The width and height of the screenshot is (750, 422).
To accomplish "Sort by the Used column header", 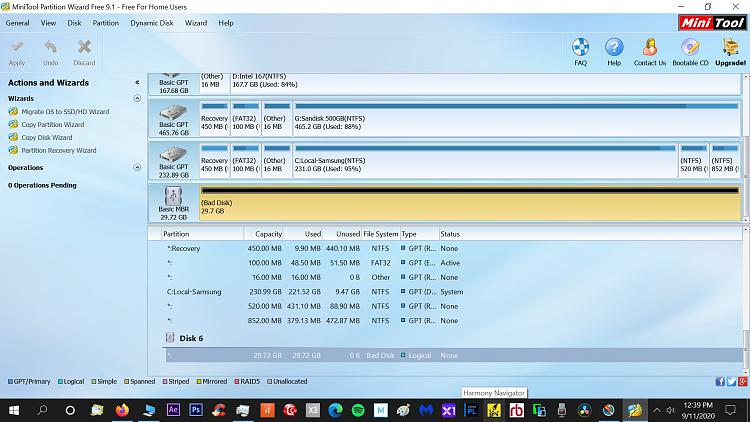I will coord(303,234).
